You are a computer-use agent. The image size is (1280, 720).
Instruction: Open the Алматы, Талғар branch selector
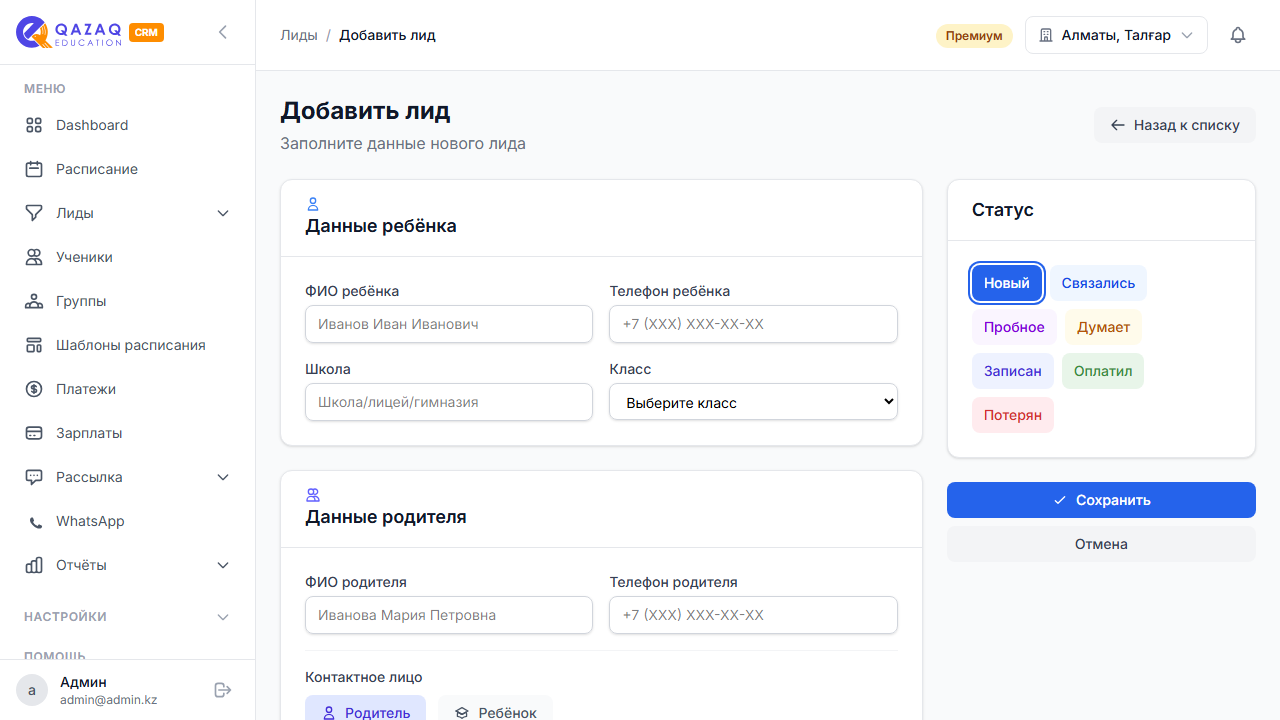(1116, 35)
